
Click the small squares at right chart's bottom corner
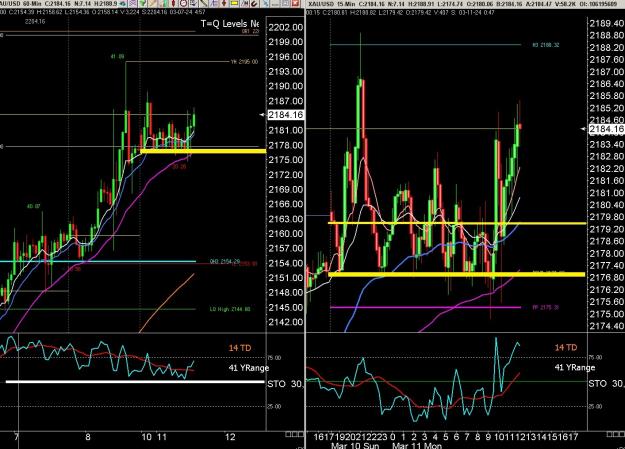coord(616,434)
